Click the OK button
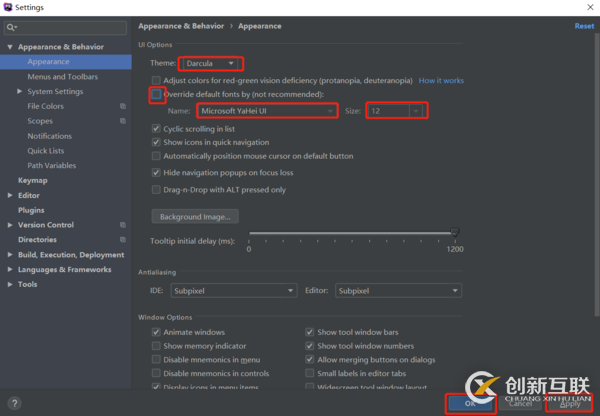 click(x=470, y=403)
